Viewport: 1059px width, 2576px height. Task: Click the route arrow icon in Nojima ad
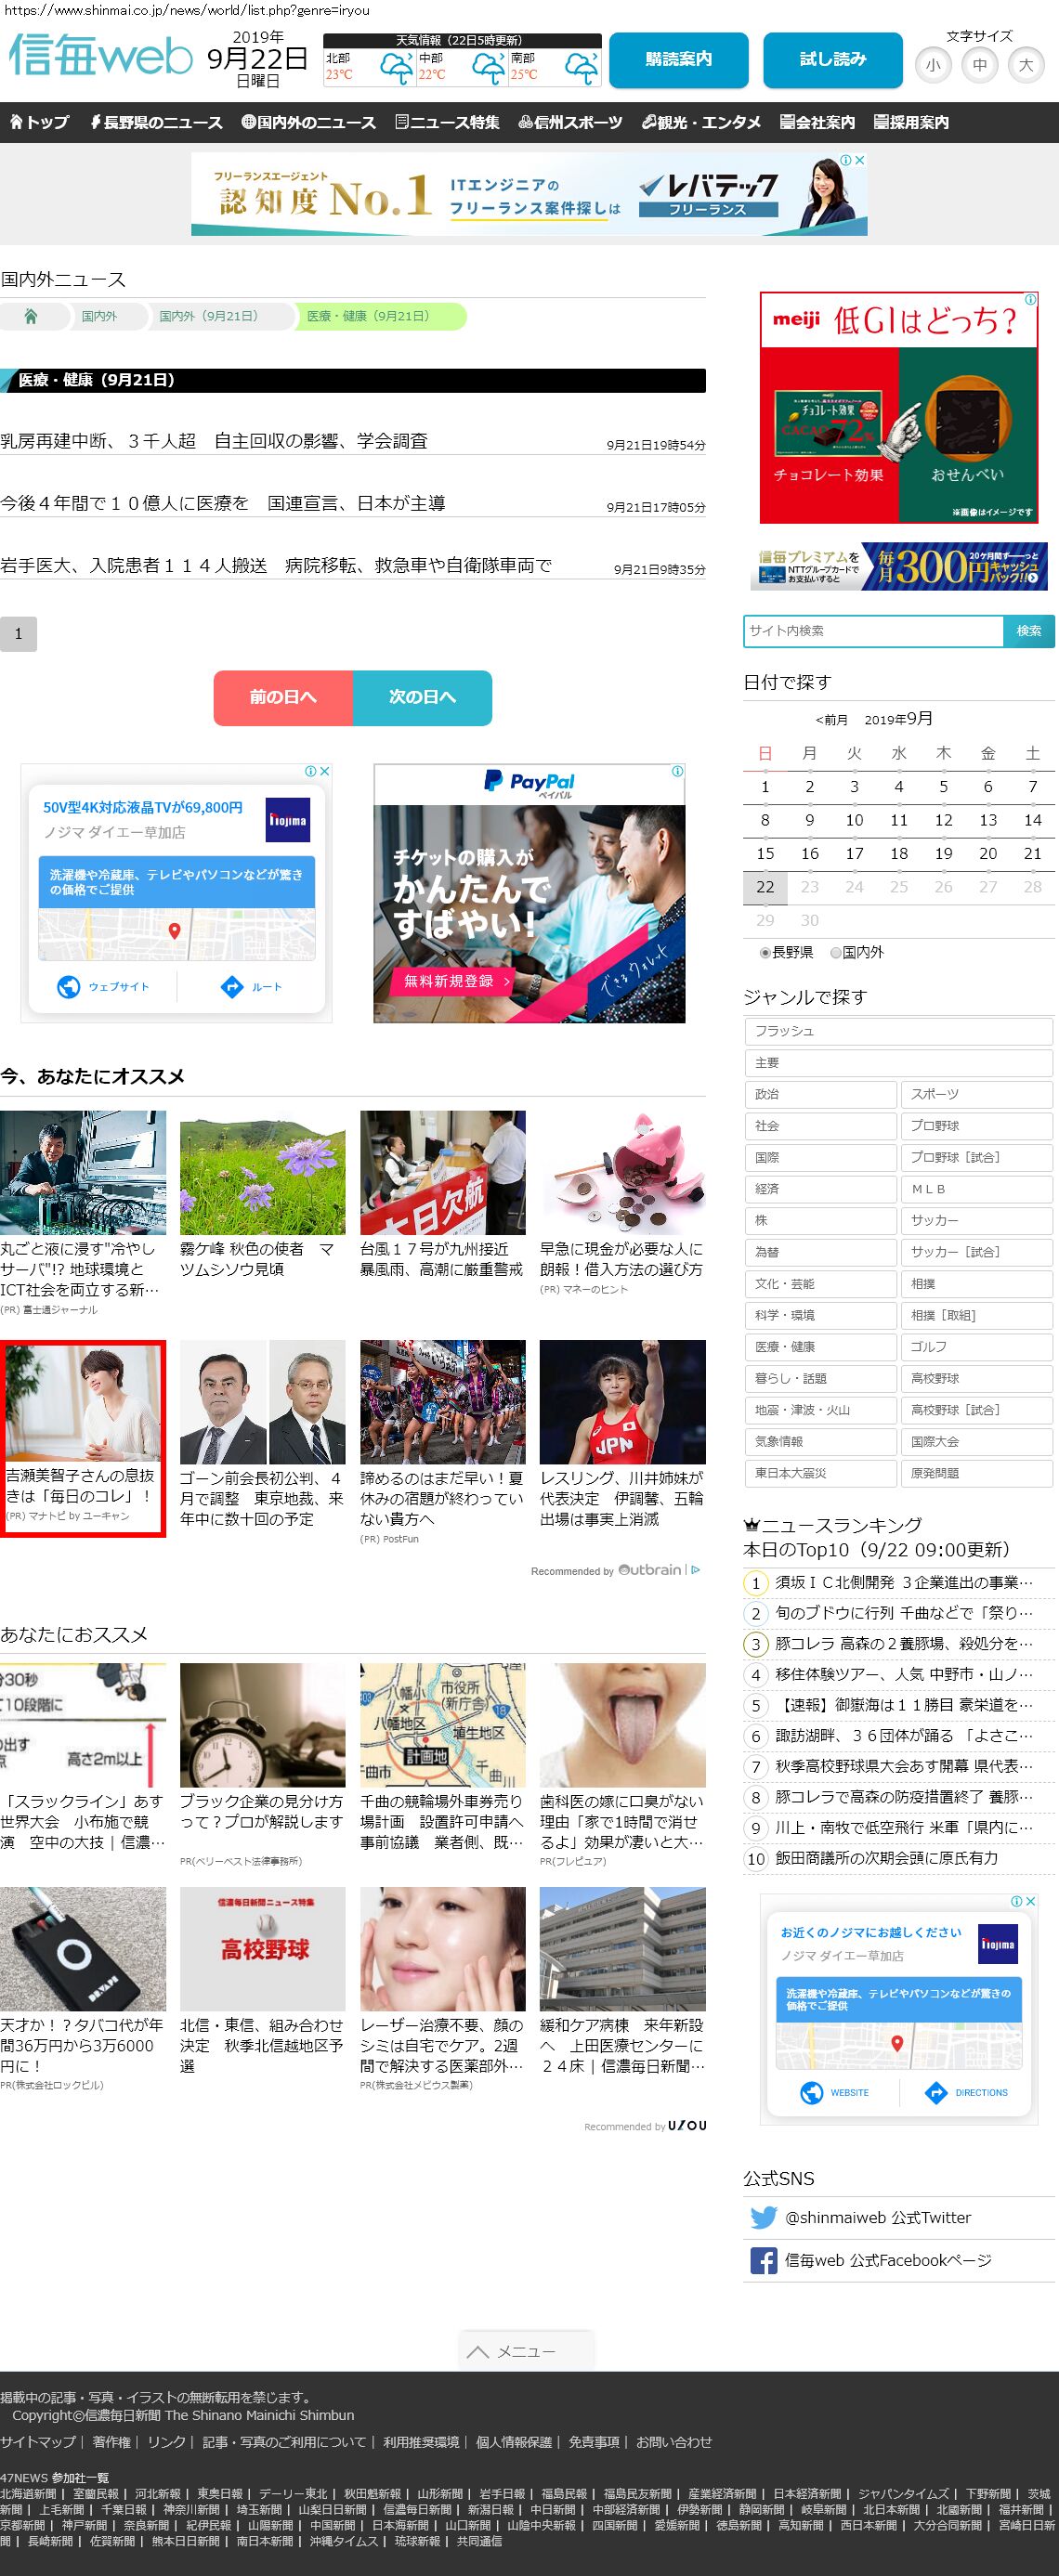232,986
